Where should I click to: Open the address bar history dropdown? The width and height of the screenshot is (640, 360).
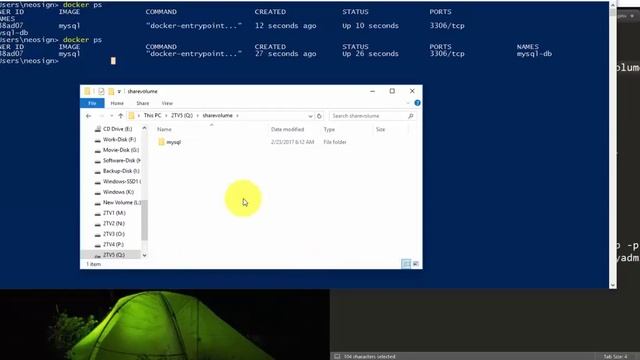click(310, 116)
